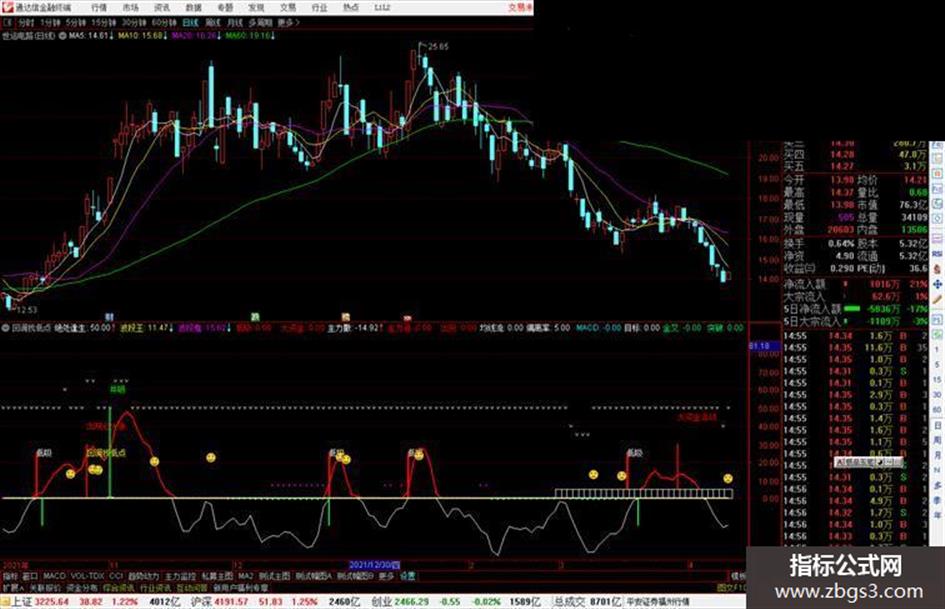The width and height of the screenshot is (945, 609).
Task: Select the pencil drawing tool icon
Action: pyautogui.click(x=937, y=299)
